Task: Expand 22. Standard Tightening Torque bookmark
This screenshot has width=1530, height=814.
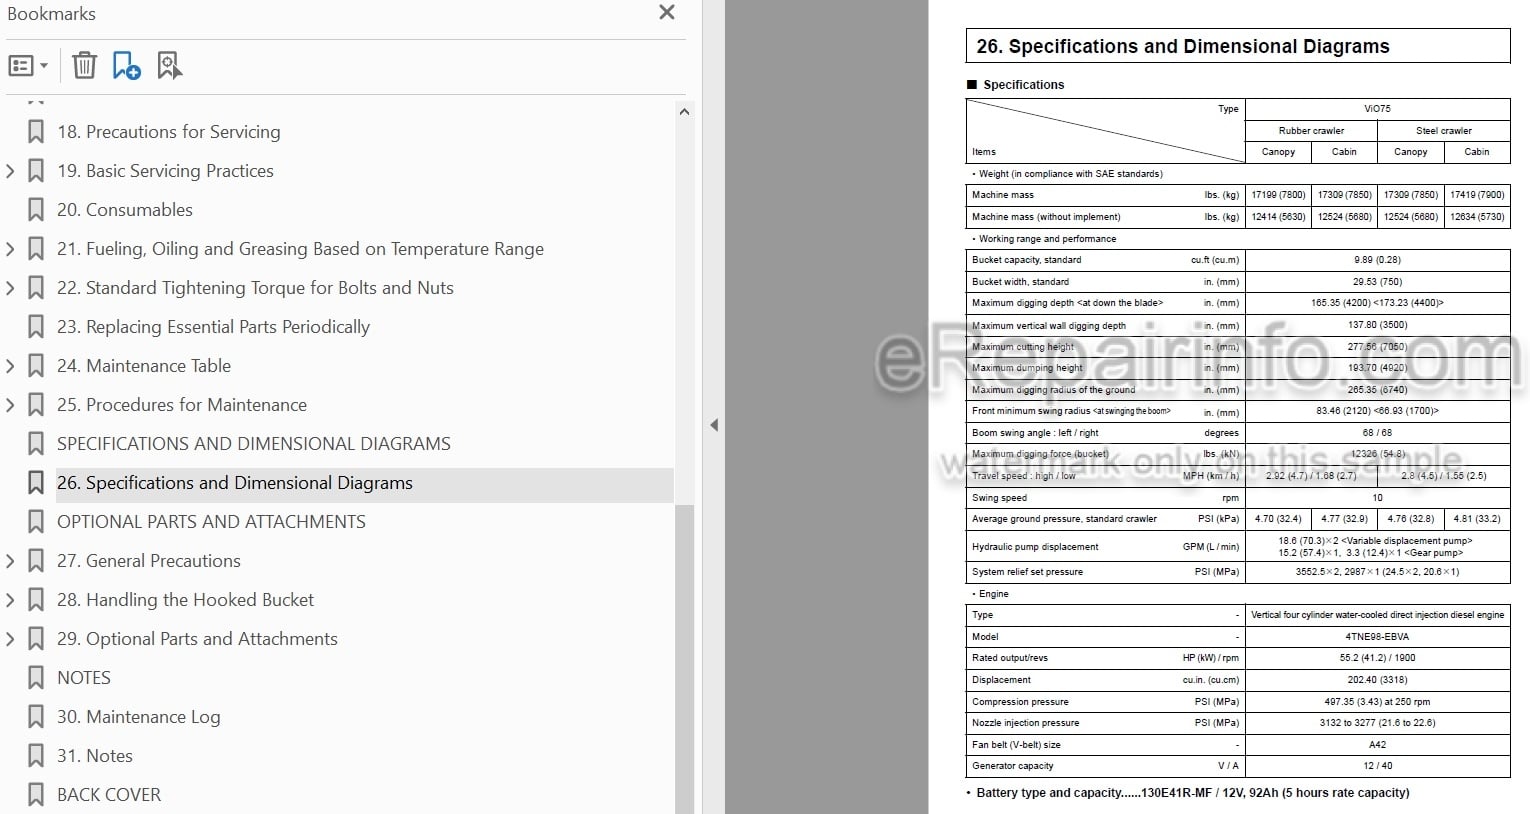Action: click(10, 288)
